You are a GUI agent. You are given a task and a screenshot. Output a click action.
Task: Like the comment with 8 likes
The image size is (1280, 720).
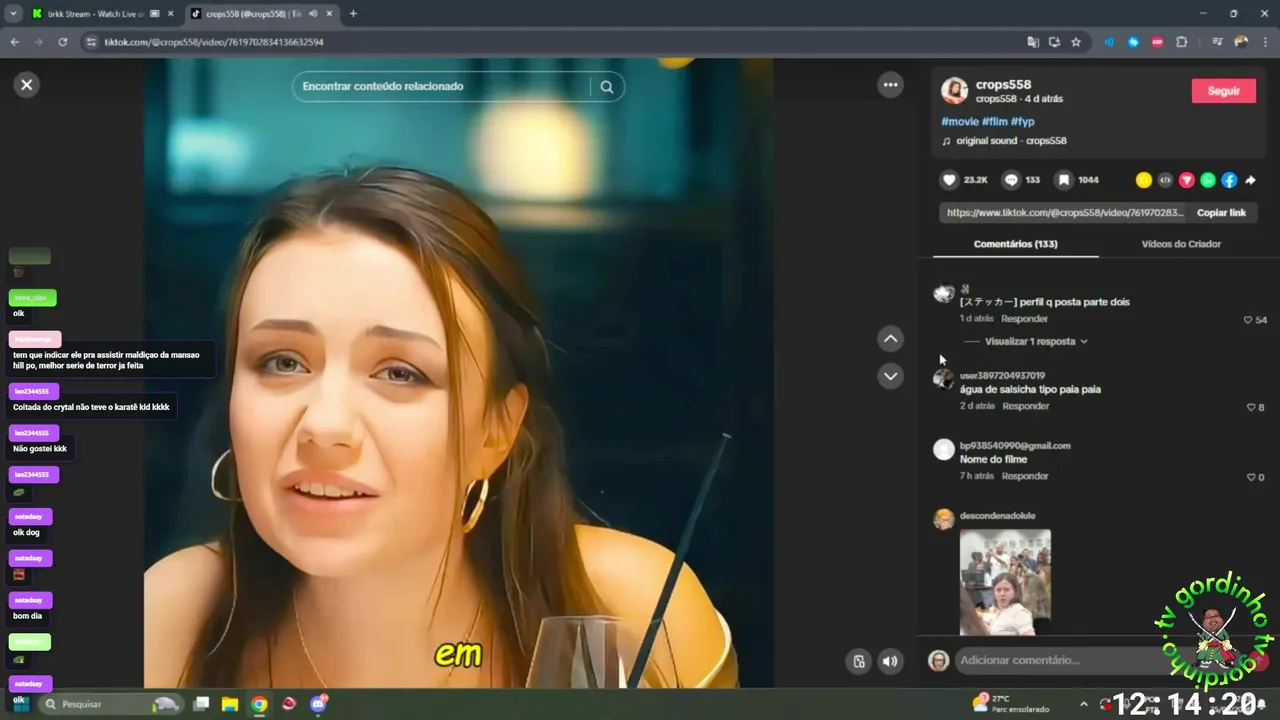click(1251, 408)
